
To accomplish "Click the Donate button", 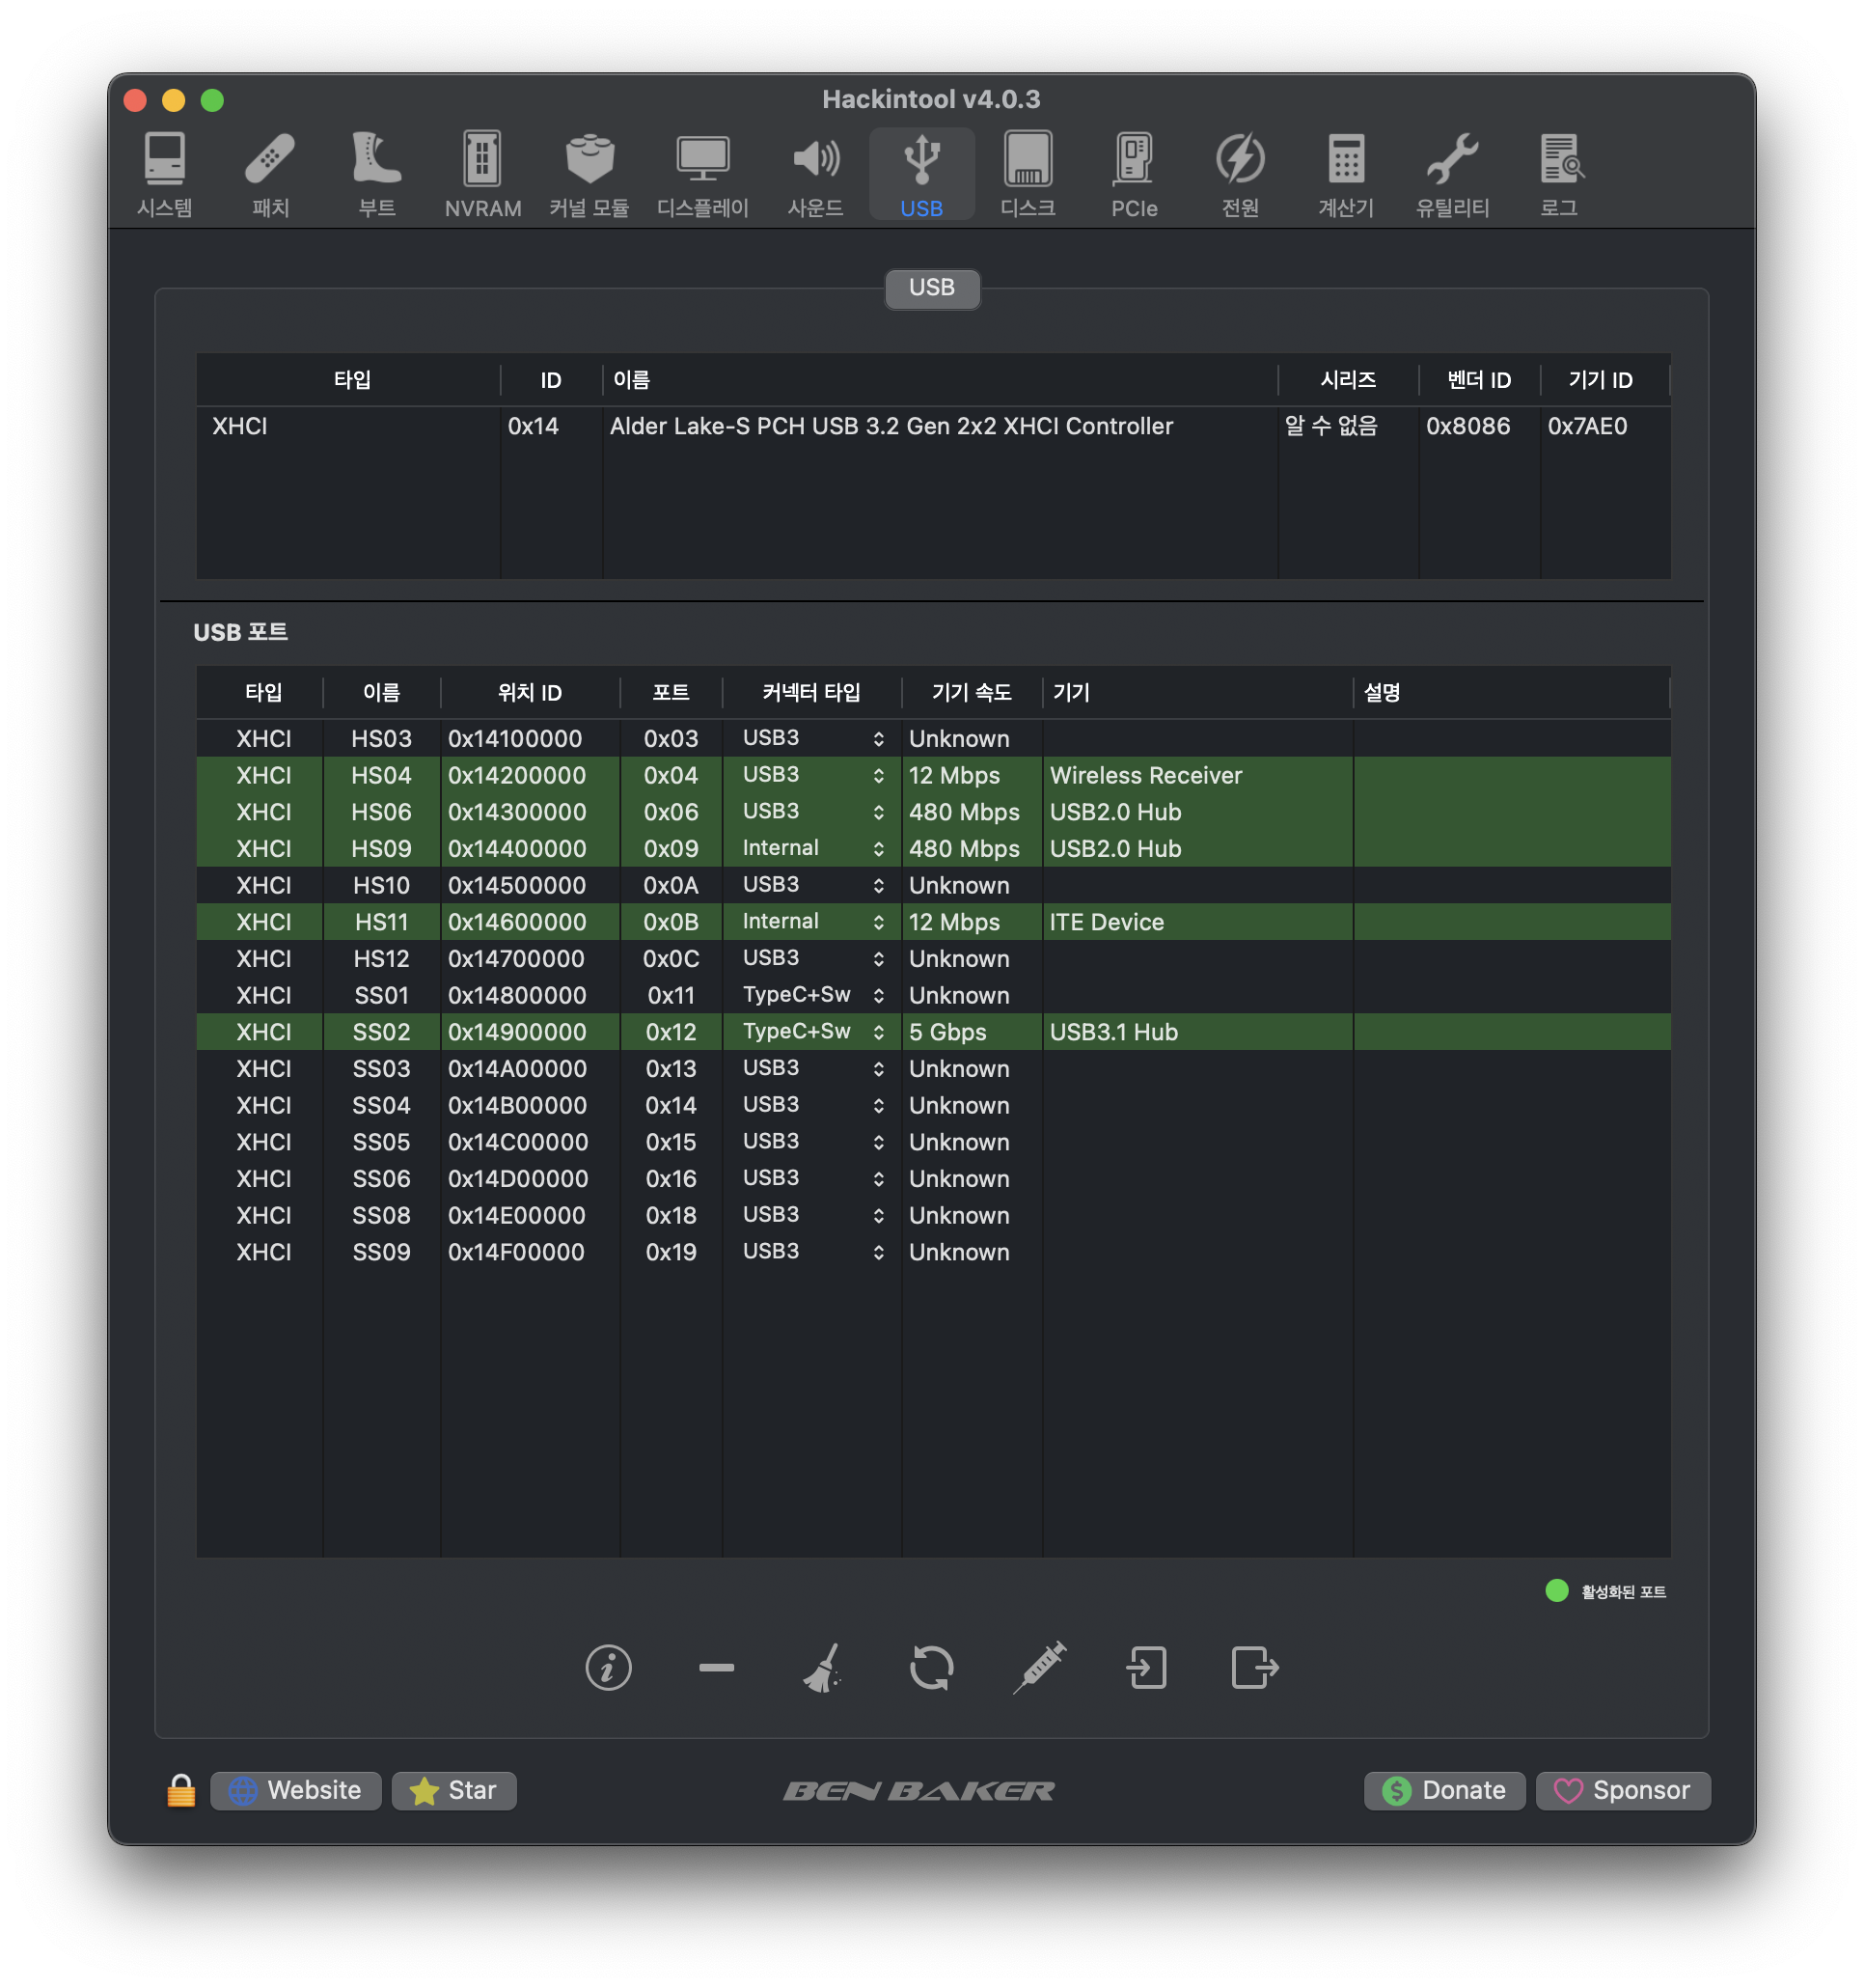I will point(1443,1789).
